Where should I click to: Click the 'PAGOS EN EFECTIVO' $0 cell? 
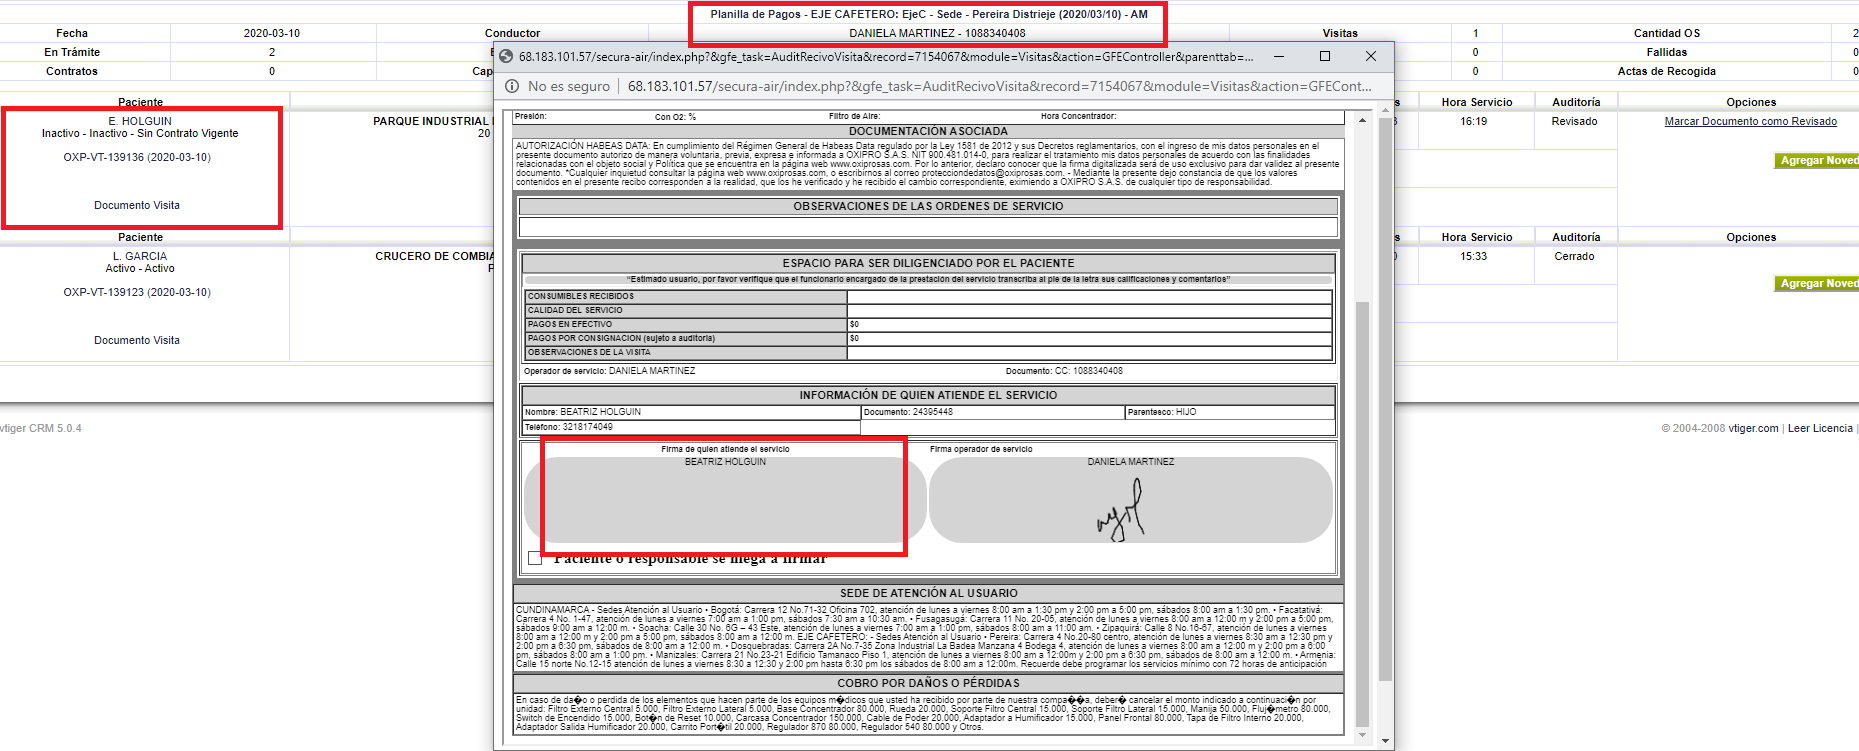click(1089, 324)
